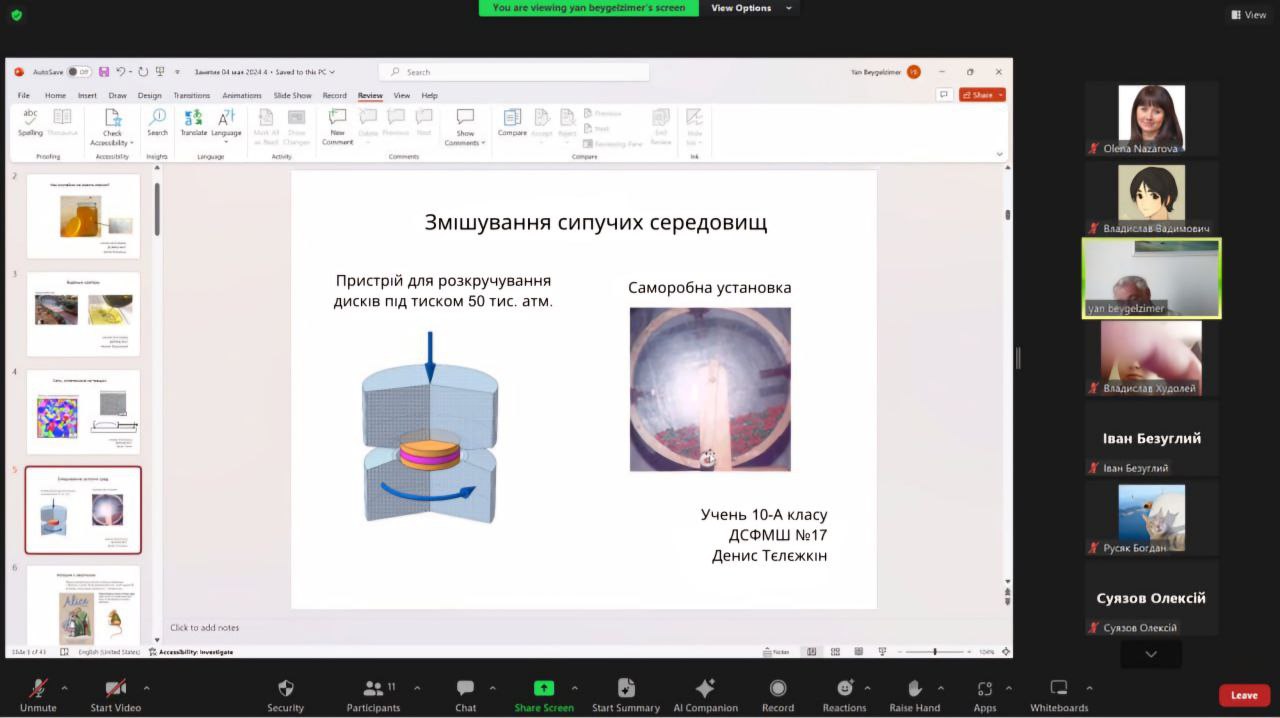This screenshot has width=1280, height=718.
Task: Switch to the Animations tab
Action: click(x=241, y=96)
